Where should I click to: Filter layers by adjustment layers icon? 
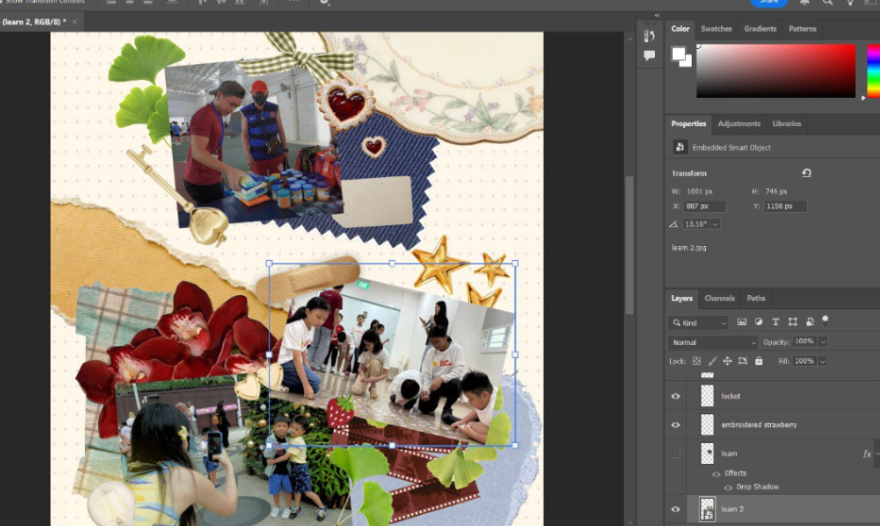click(759, 322)
